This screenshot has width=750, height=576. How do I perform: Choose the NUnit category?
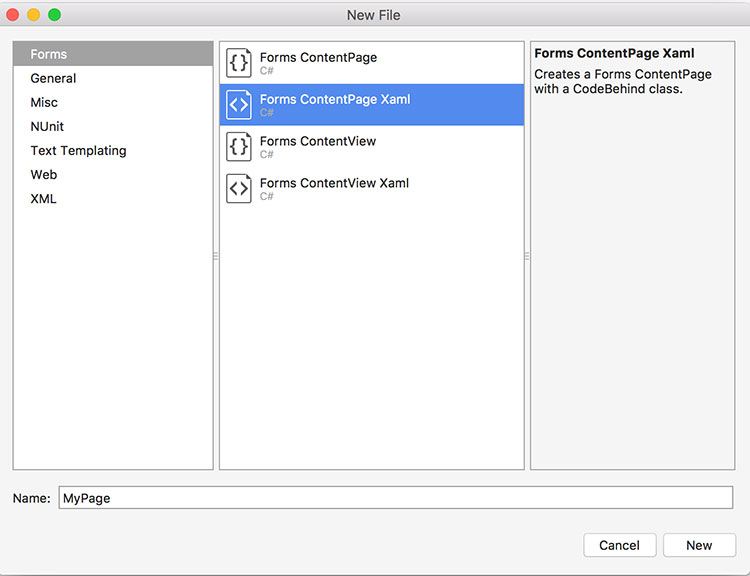point(113,126)
